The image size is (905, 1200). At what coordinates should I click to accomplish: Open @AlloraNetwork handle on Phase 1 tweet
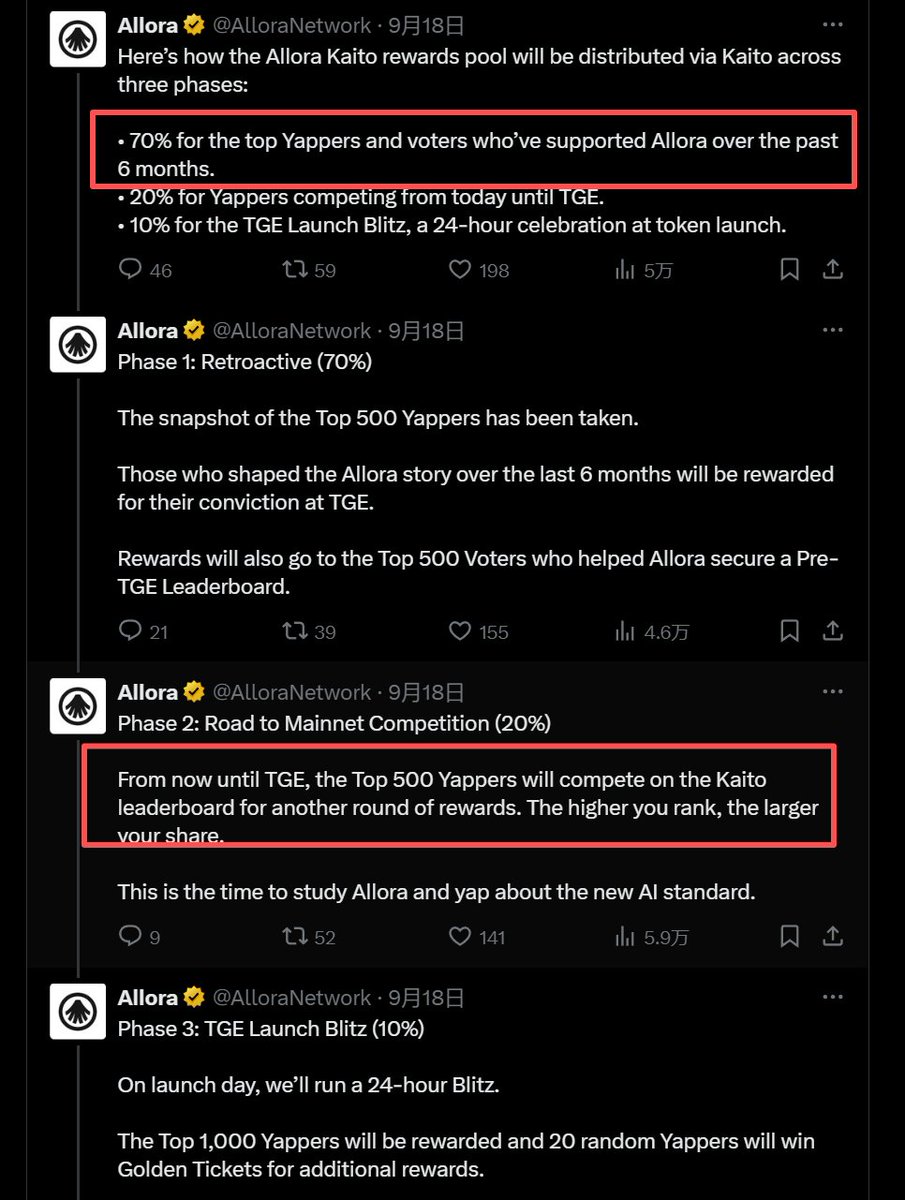click(x=291, y=330)
